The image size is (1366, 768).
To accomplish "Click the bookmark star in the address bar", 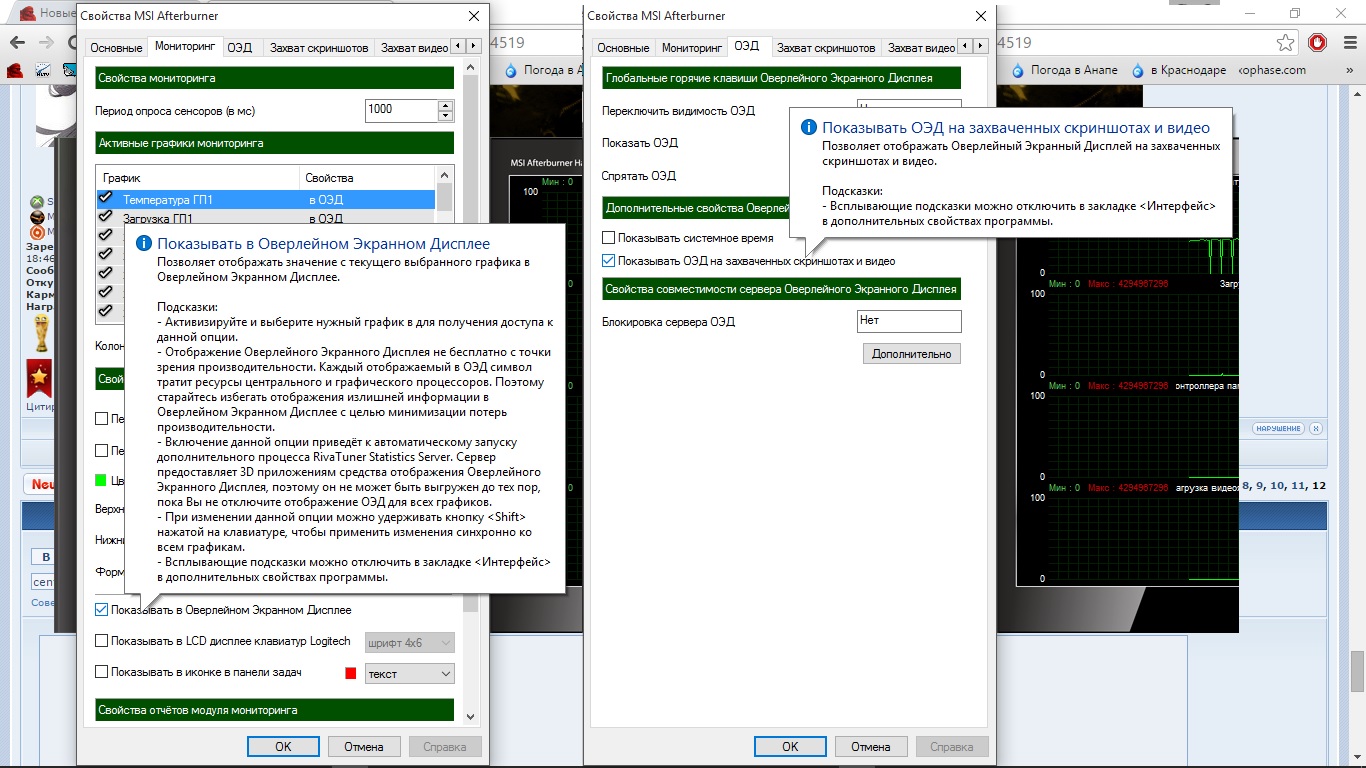I will (1285, 43).
